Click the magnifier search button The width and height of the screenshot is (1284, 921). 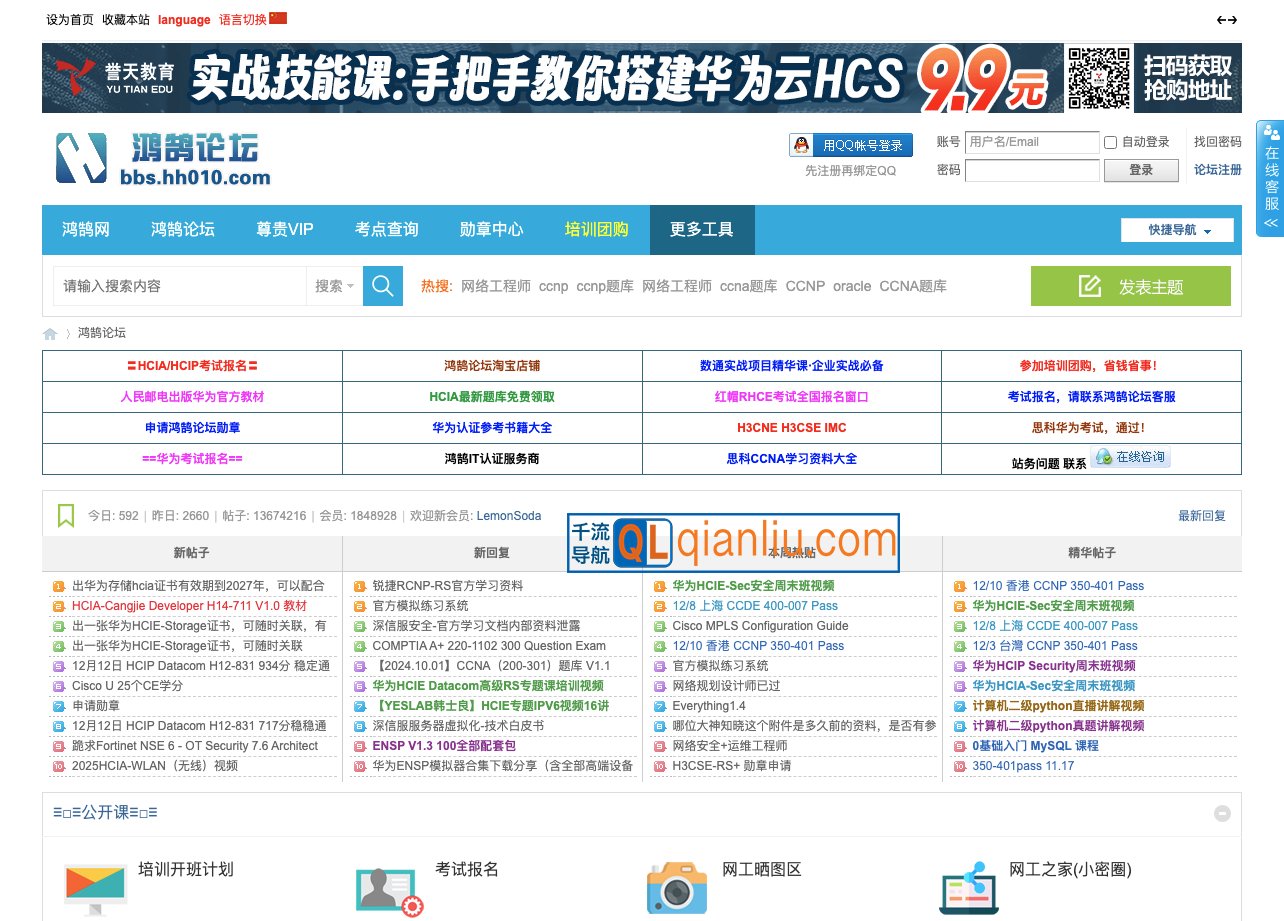(382, 286)
